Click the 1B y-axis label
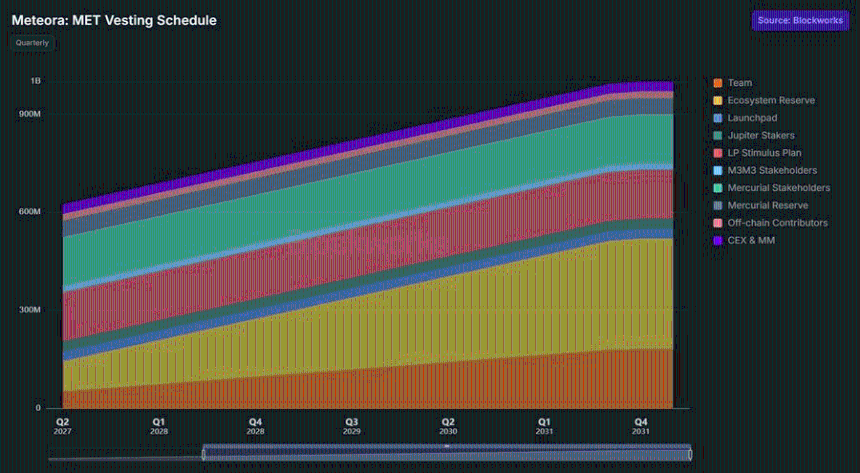860x473 pixels. pyautogui.click(x=36, y=81)
